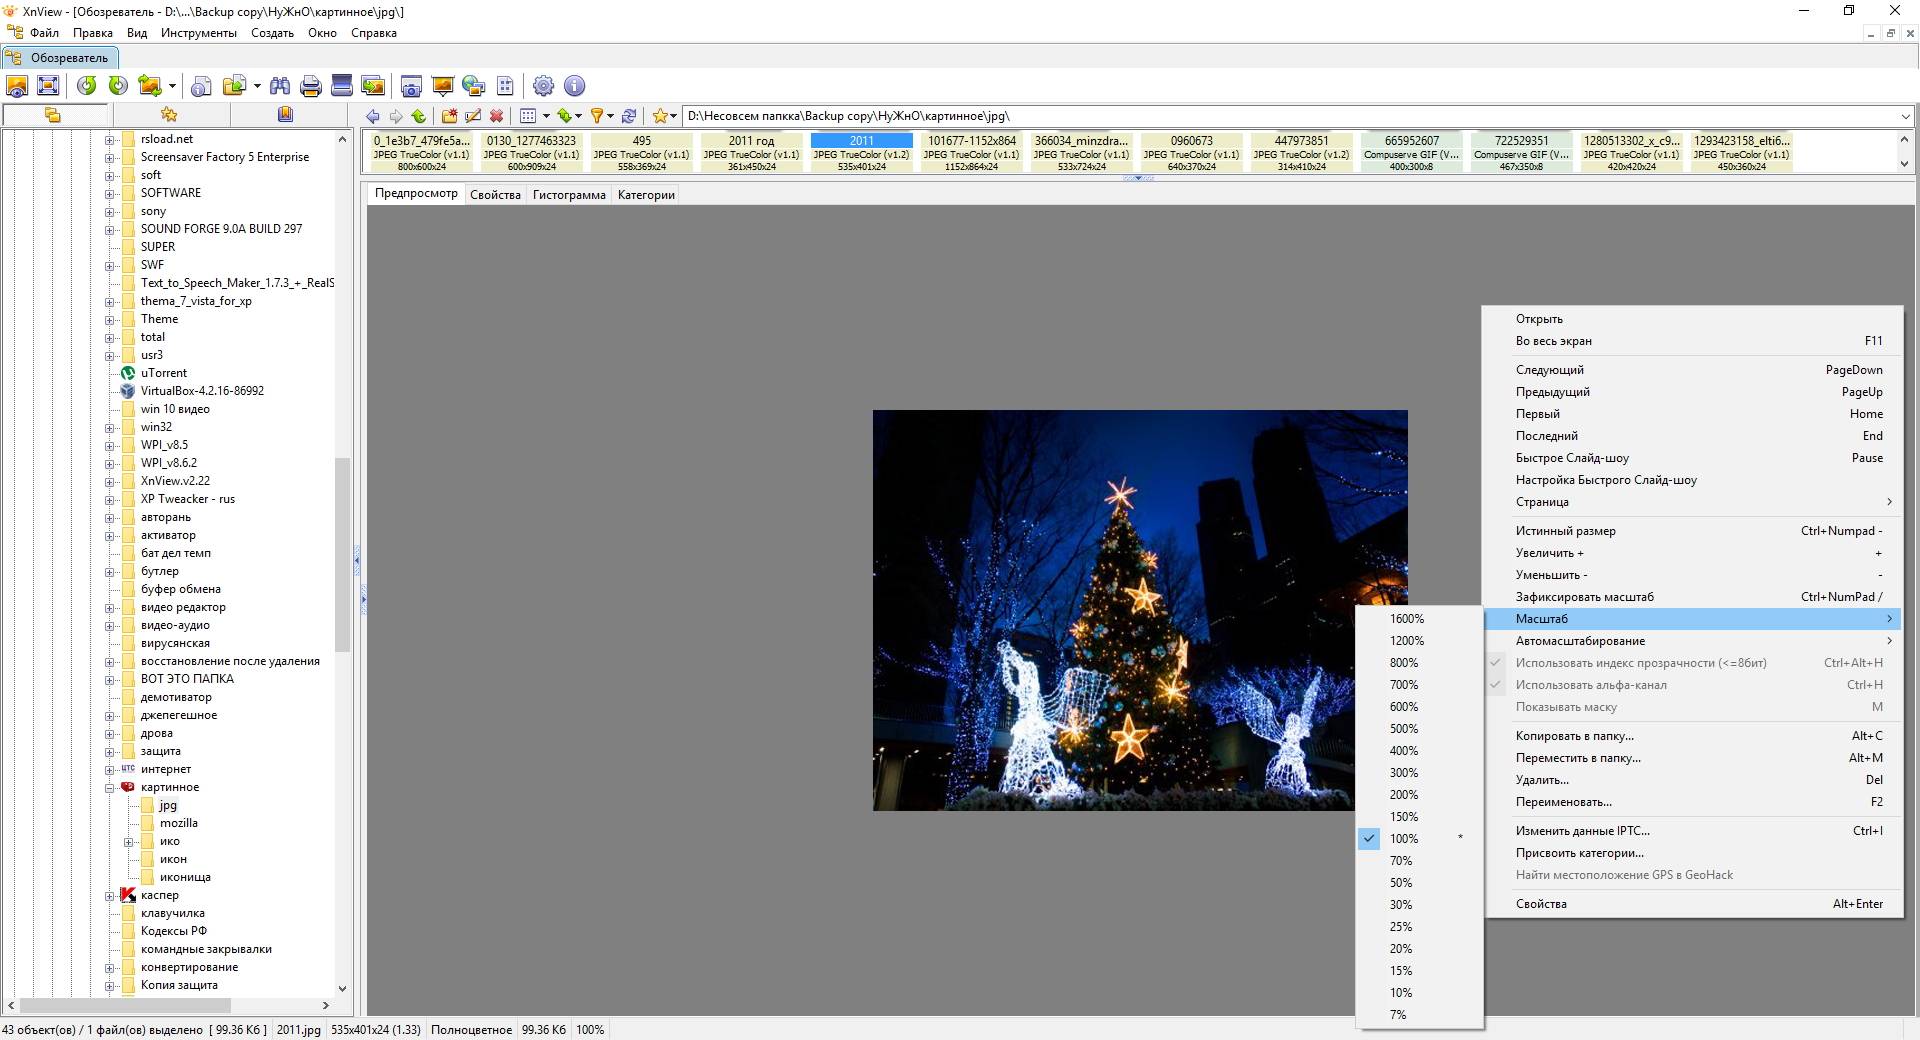Click Переименовать in context menu
The height and width of the screenshot is (1040, 1920).
tap(1692, 802)
